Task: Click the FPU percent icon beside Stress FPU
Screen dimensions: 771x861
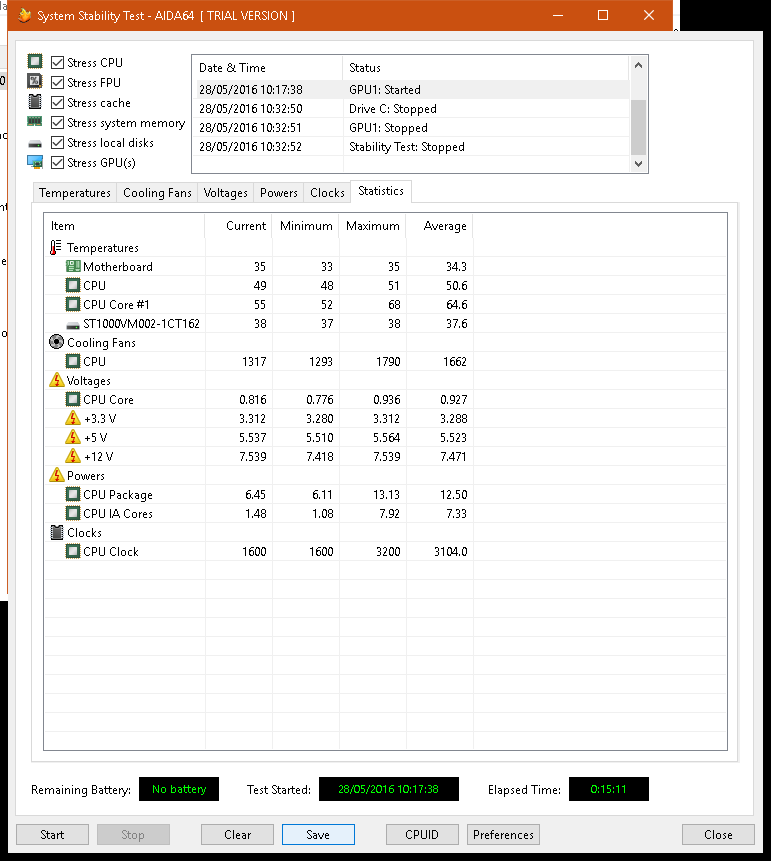Action: click(35, 81)
